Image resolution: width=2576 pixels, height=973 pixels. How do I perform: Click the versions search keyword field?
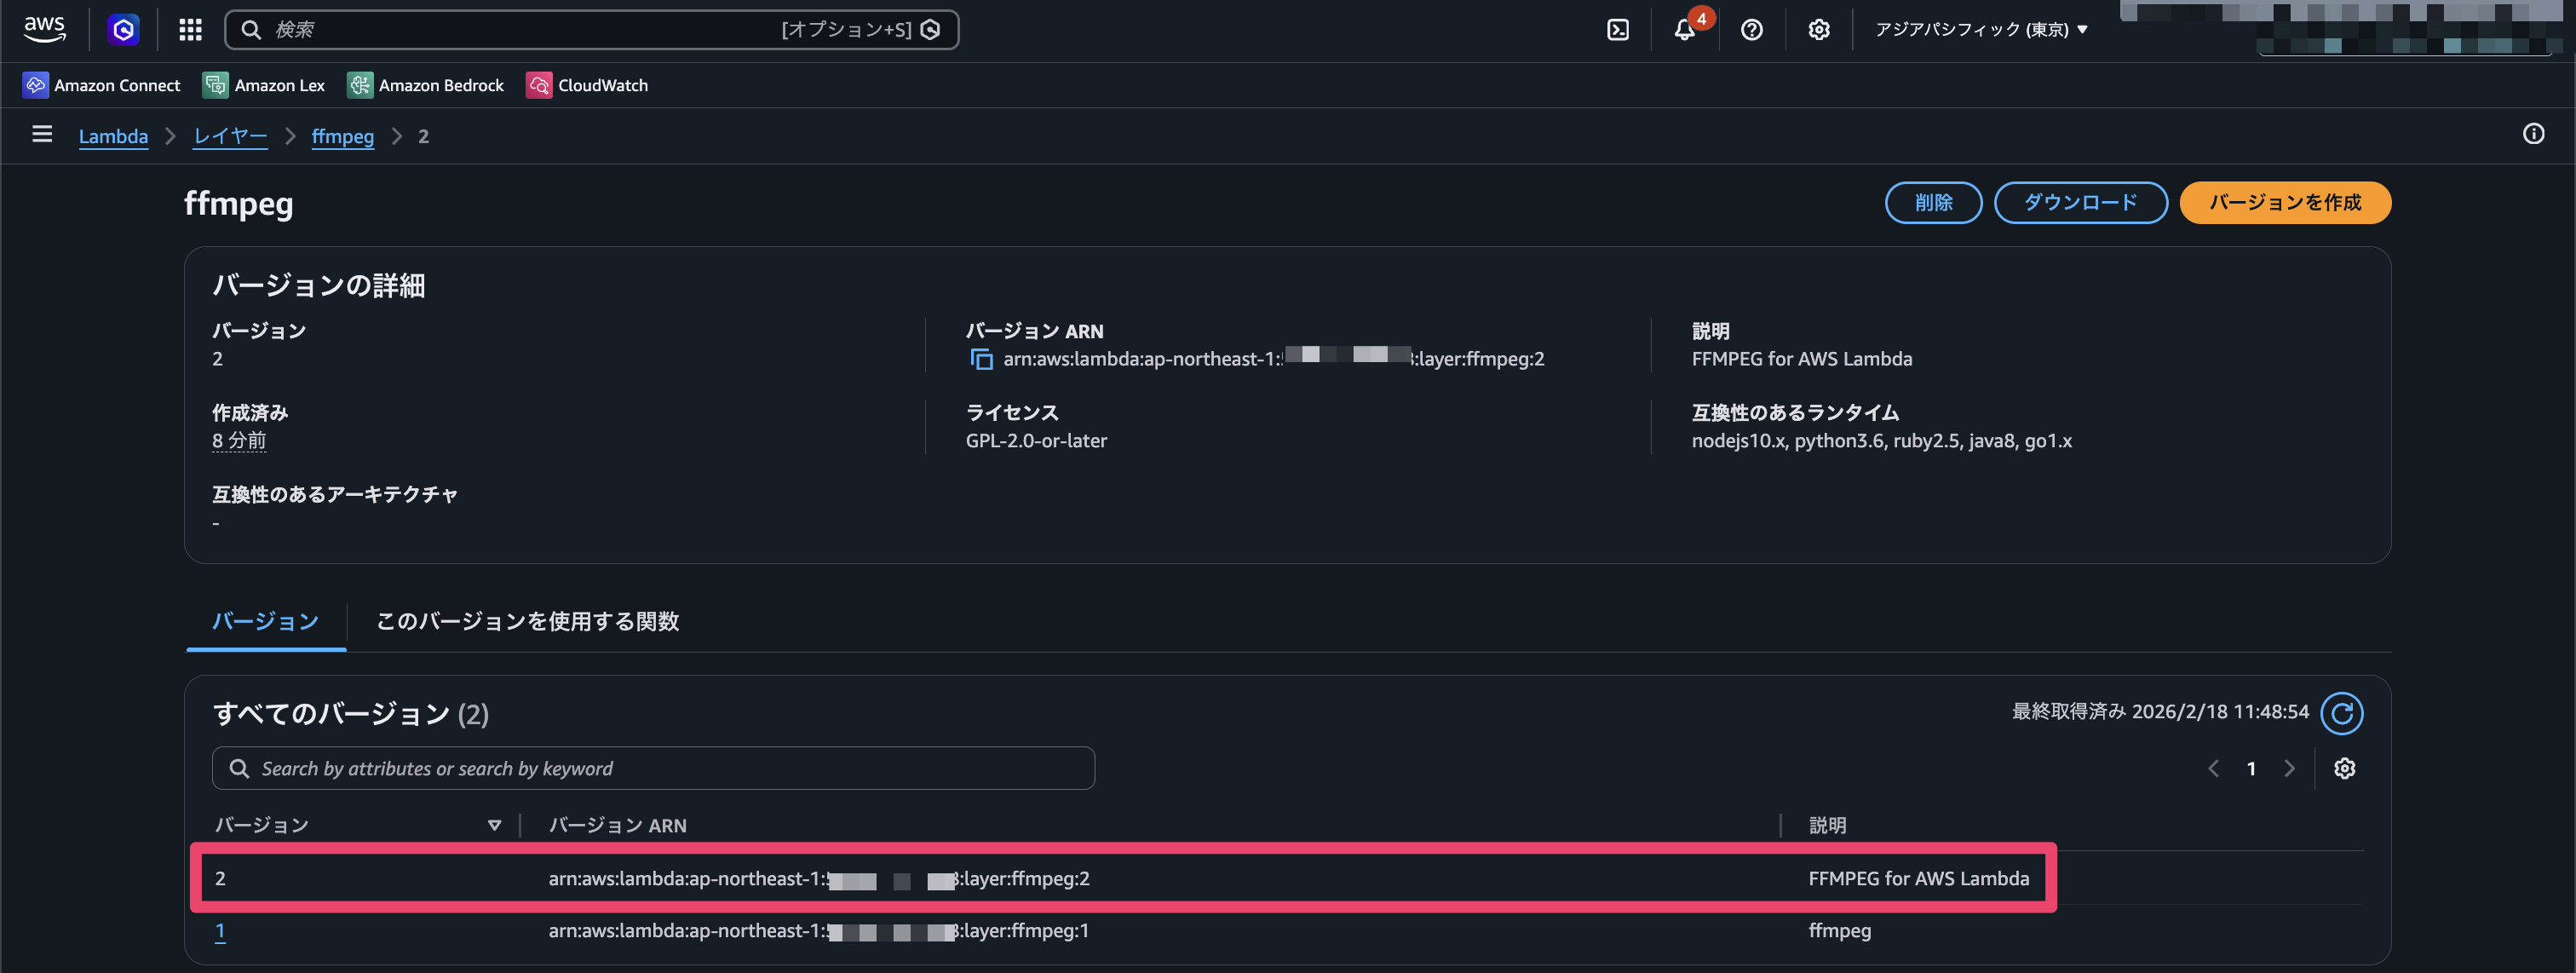(653, 768)
